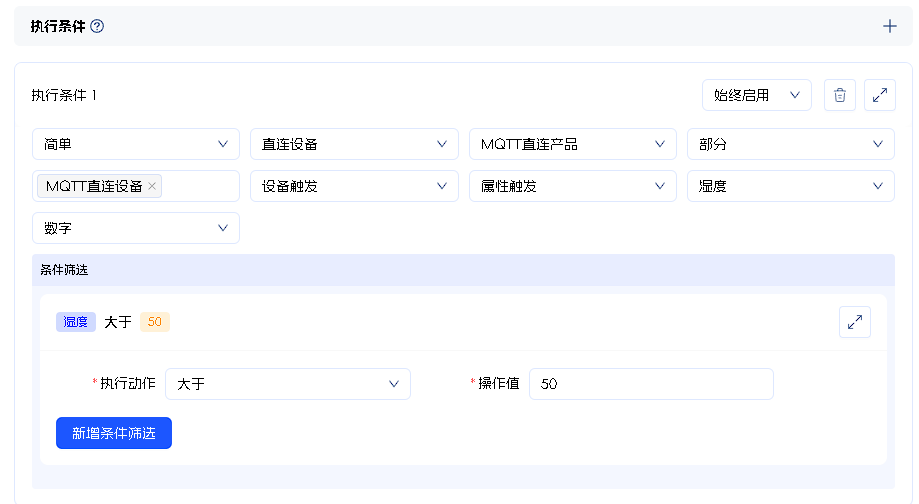Open the MQTT直连产品 product dropdown
This screenshot has width=919, height=504.
point(572,144)
